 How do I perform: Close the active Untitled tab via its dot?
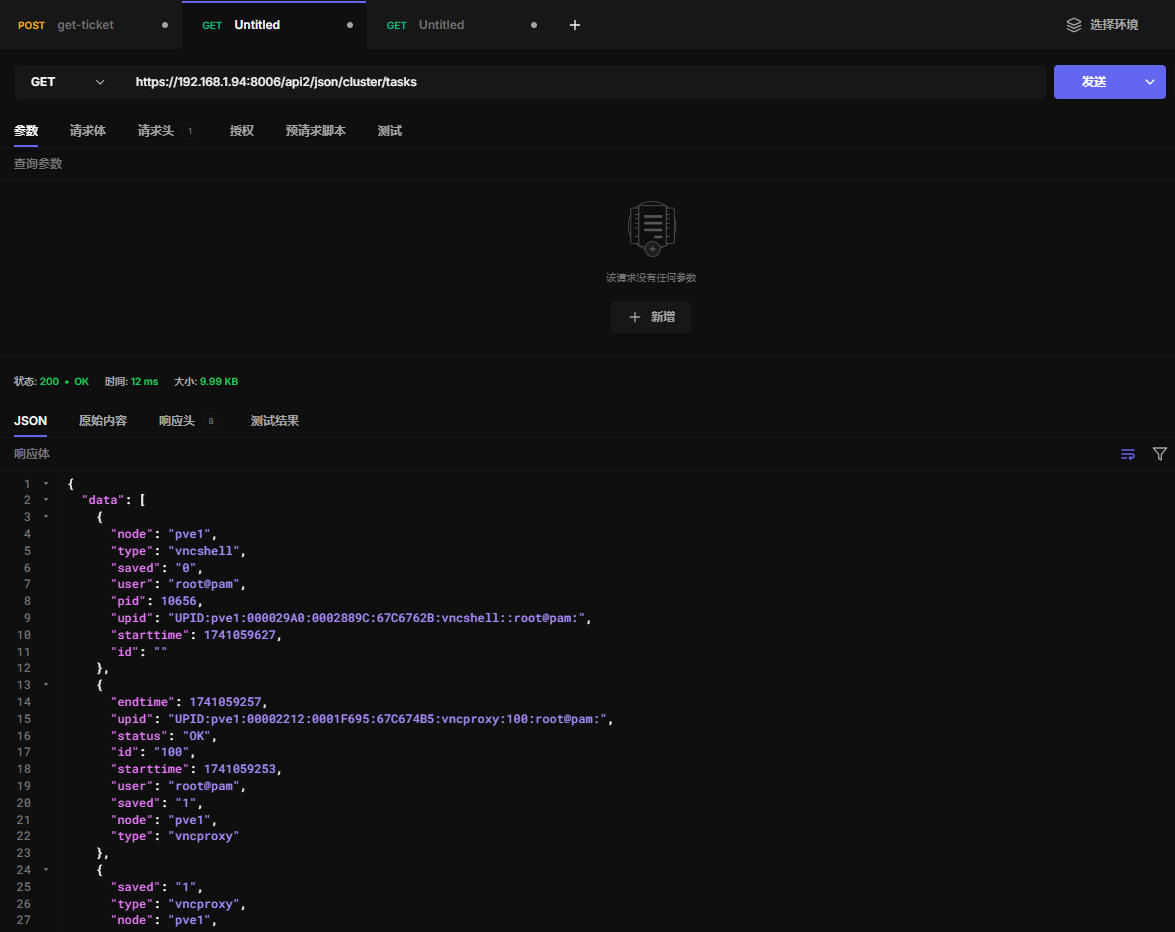(x=349, y=25)
